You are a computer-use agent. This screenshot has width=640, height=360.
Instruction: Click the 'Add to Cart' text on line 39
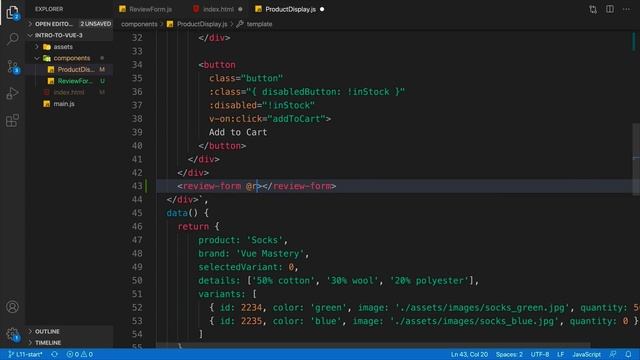238,132
